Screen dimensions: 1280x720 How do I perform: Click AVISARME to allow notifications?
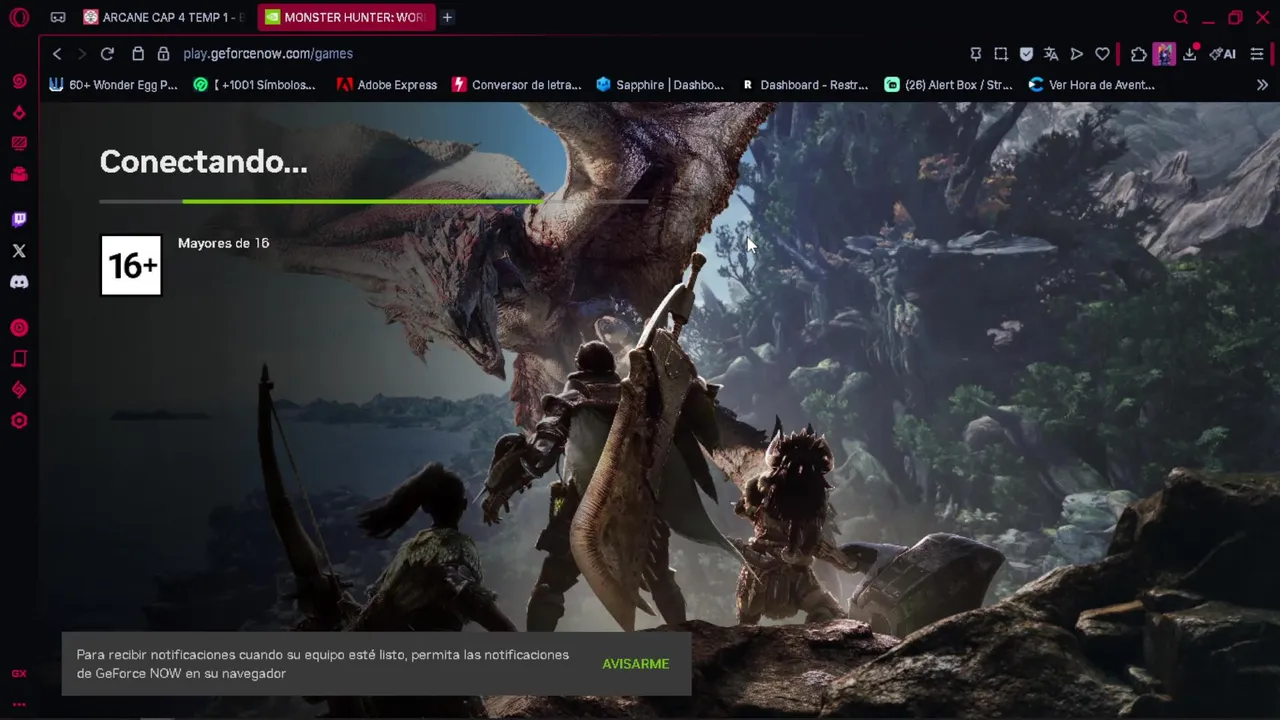pos(636,664)
